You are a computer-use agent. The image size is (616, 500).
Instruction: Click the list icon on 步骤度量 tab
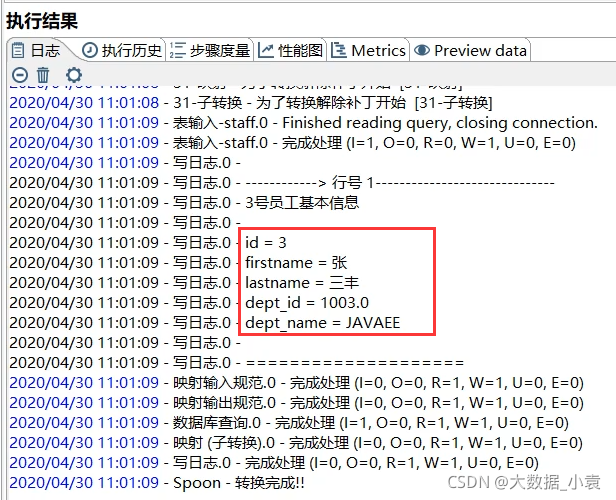coord(177,50)
